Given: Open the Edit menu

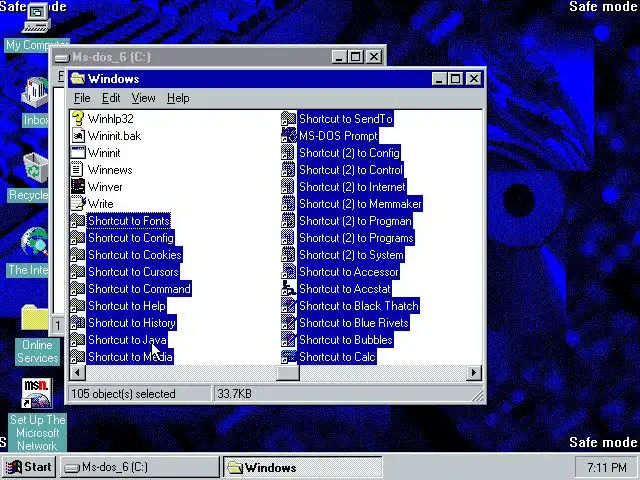Looking at the screenshot, I should (111, 98).
